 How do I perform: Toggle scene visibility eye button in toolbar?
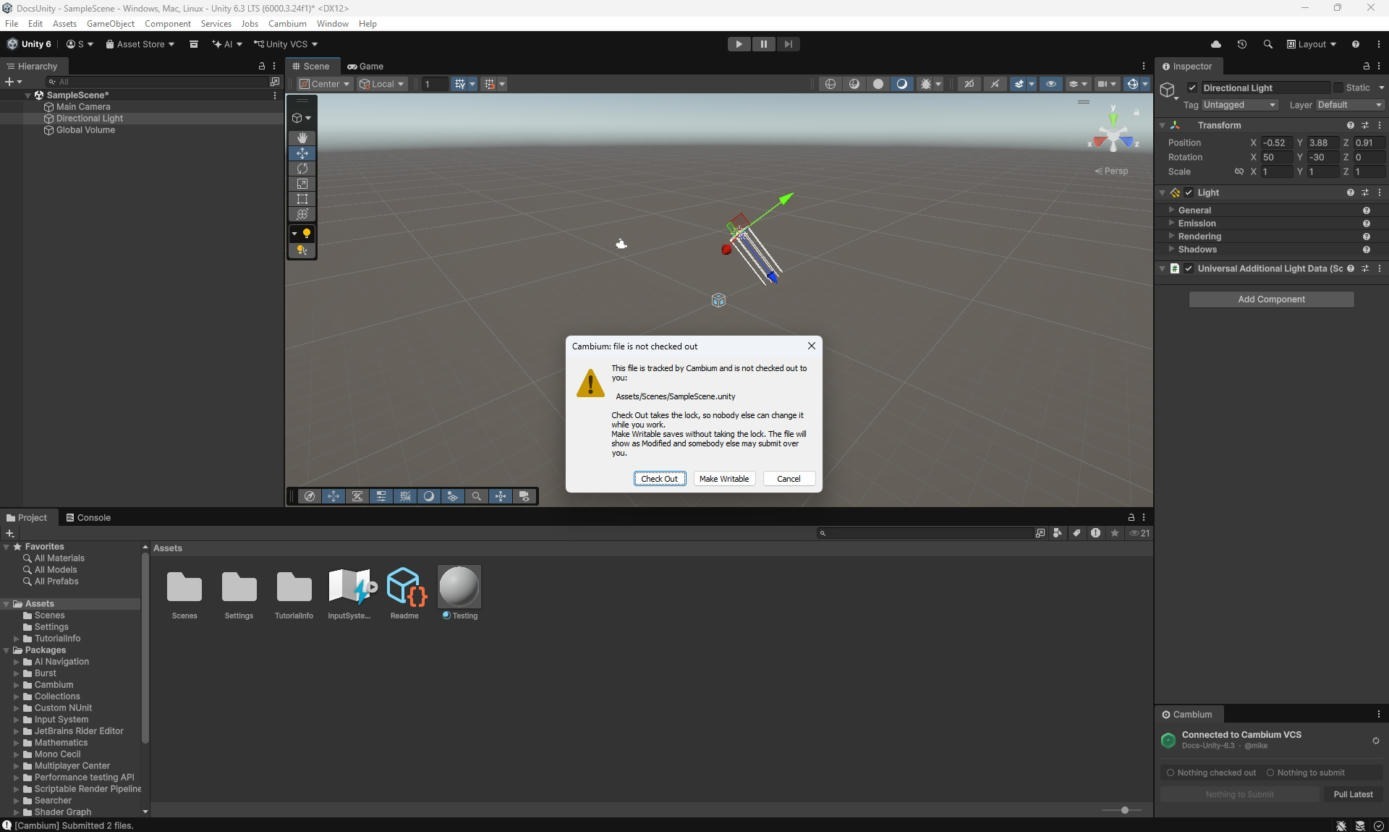1051,84
